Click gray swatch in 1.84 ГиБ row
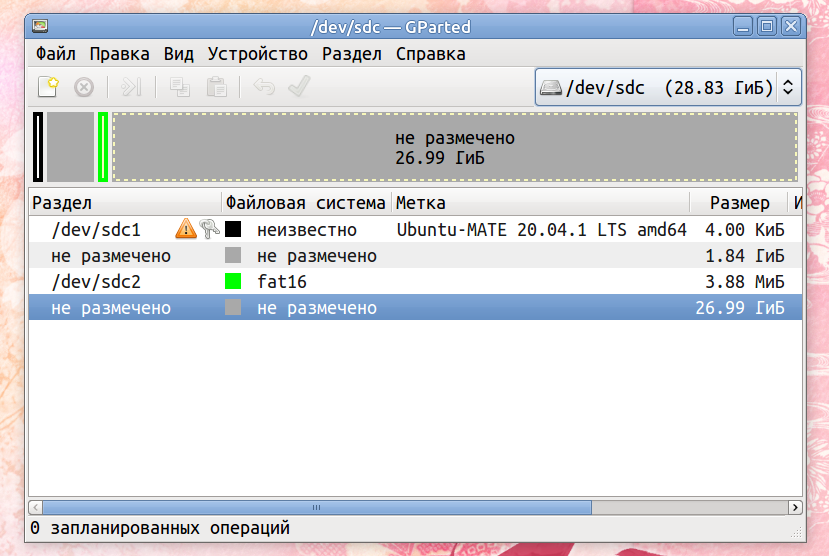829x556 pixels. [x=233, y=255]
